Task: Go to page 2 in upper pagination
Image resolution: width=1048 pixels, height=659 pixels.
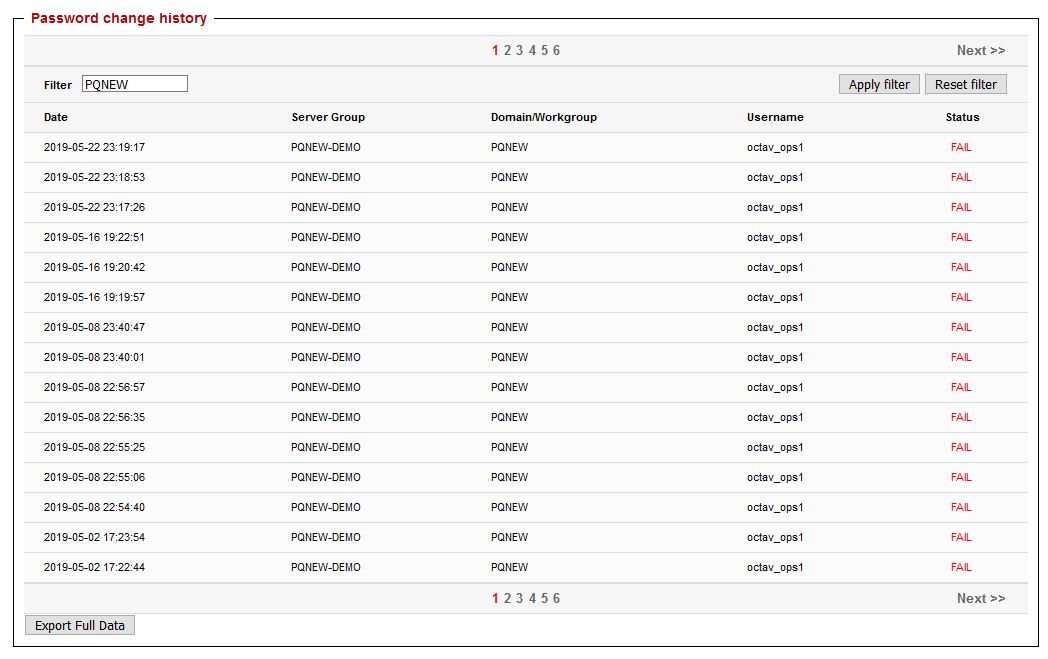Action: pos(507,51)
